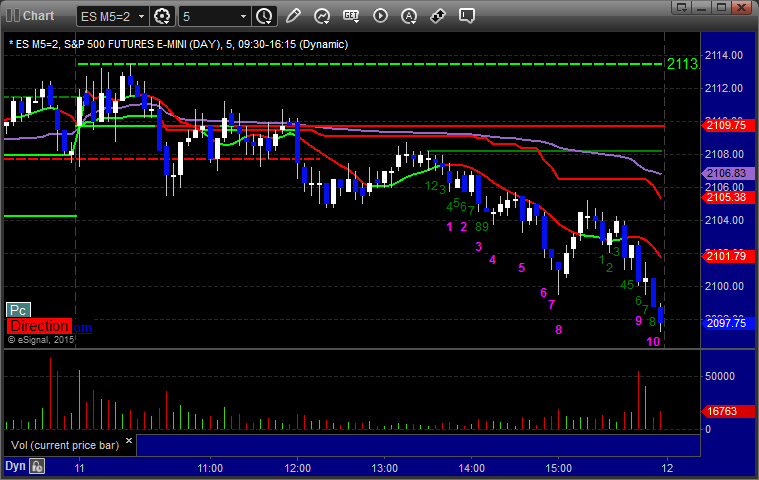
Task: Click magenta count number 10
Action: click(653, 342)
